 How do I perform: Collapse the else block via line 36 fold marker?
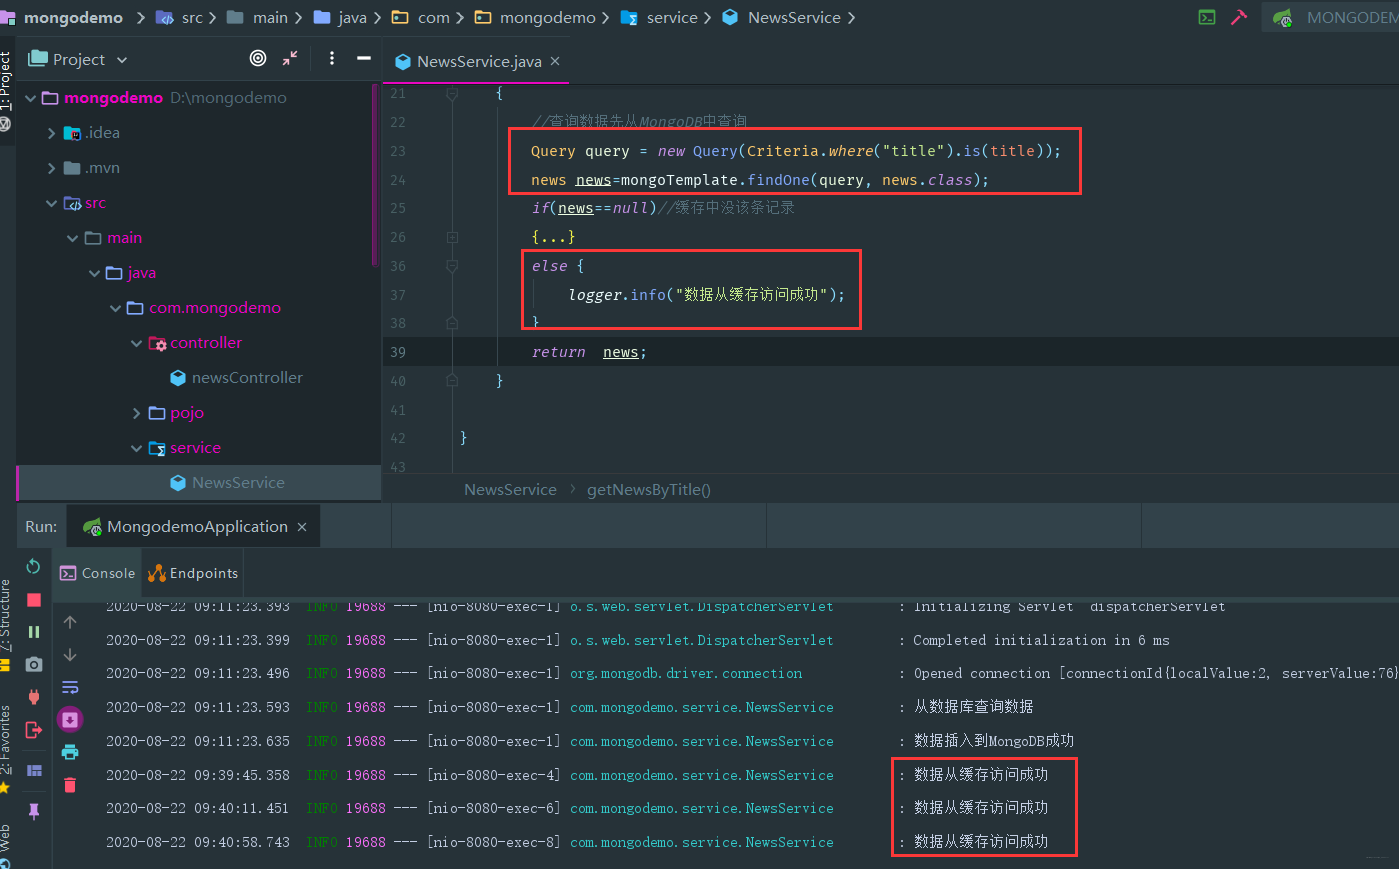coord(452,266)
